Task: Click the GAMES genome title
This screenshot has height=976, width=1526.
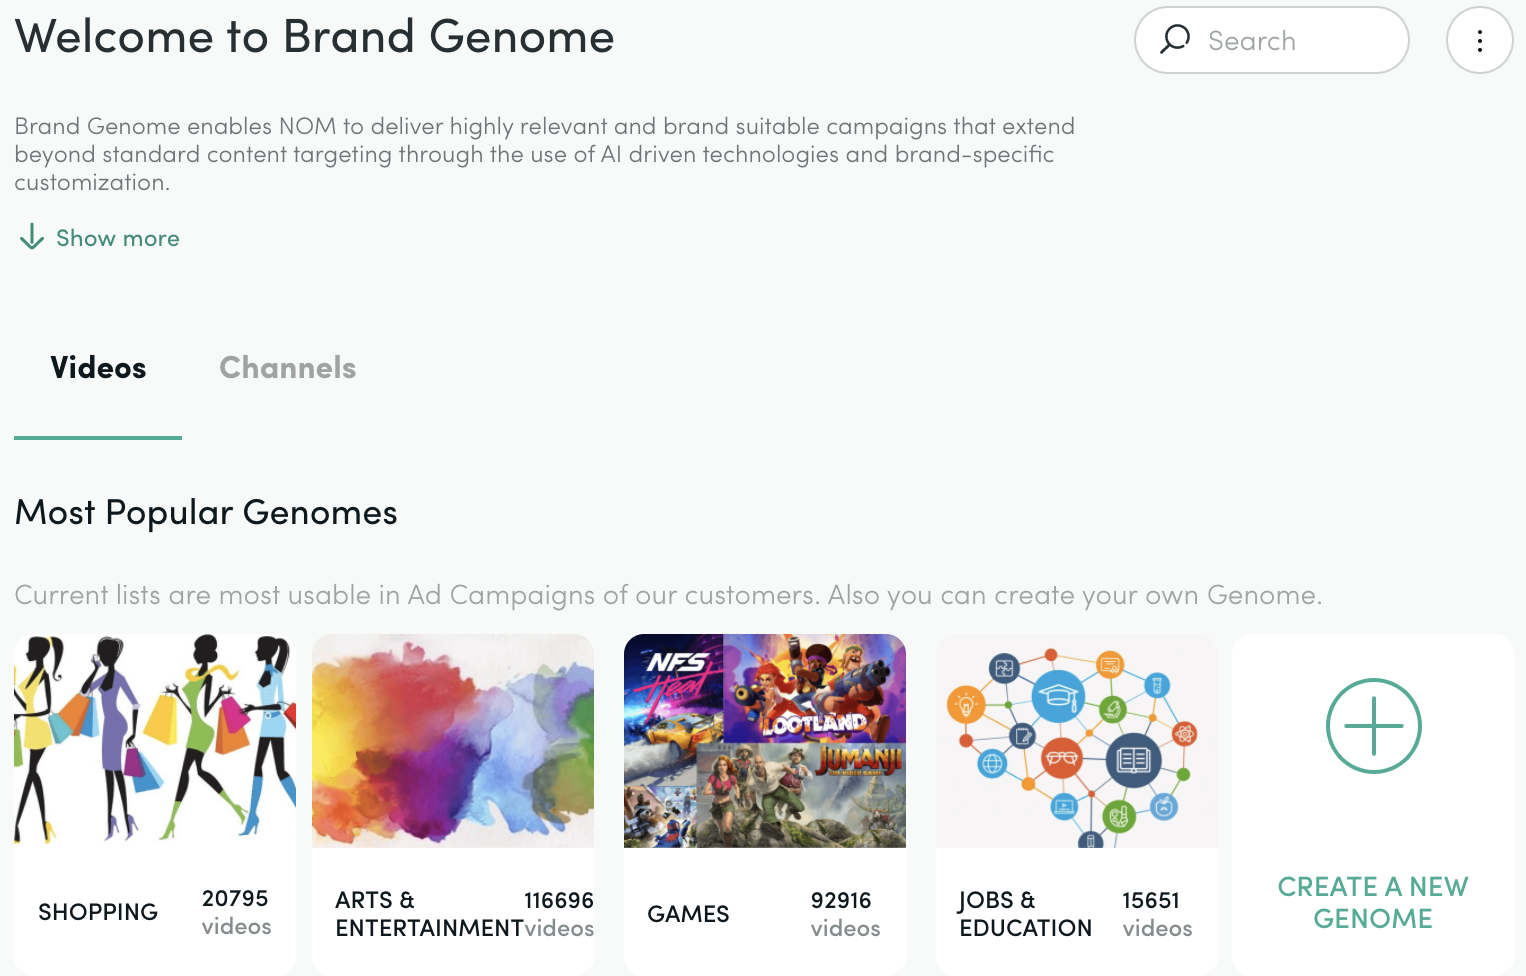Action: [688, 914]
